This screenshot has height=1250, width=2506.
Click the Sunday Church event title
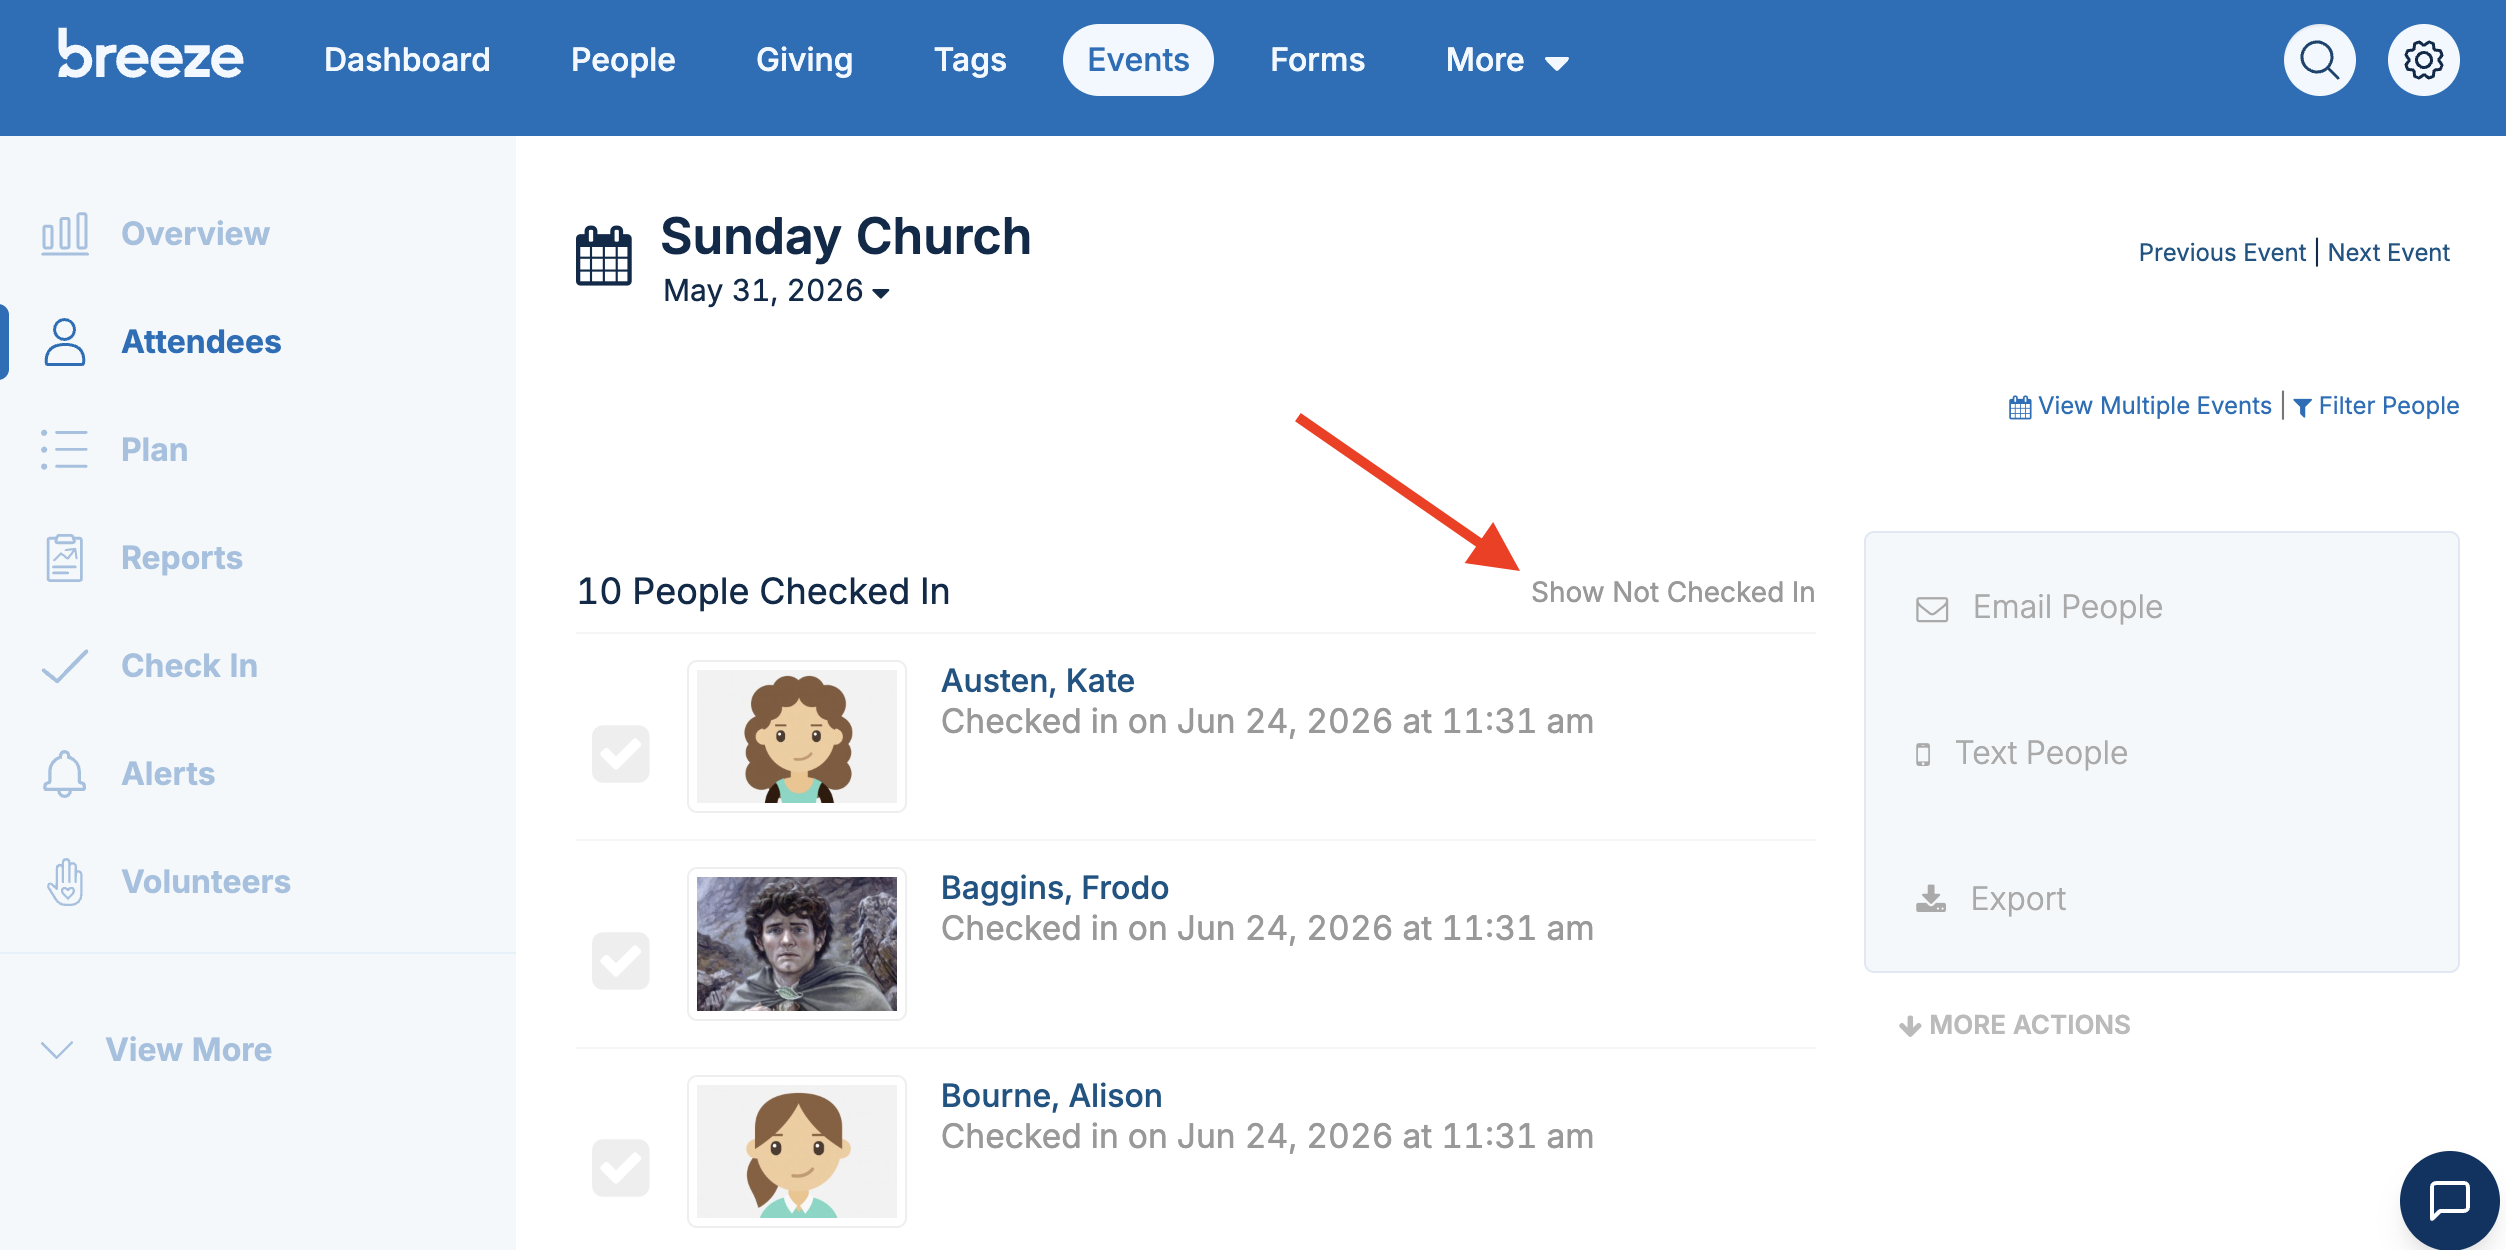[x=846, y=237]
